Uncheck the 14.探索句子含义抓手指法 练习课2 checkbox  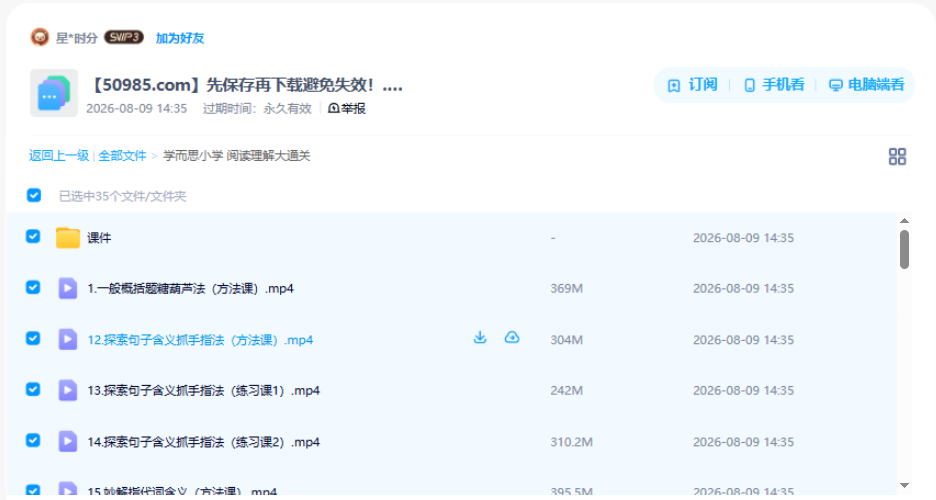tap(33, 440)
